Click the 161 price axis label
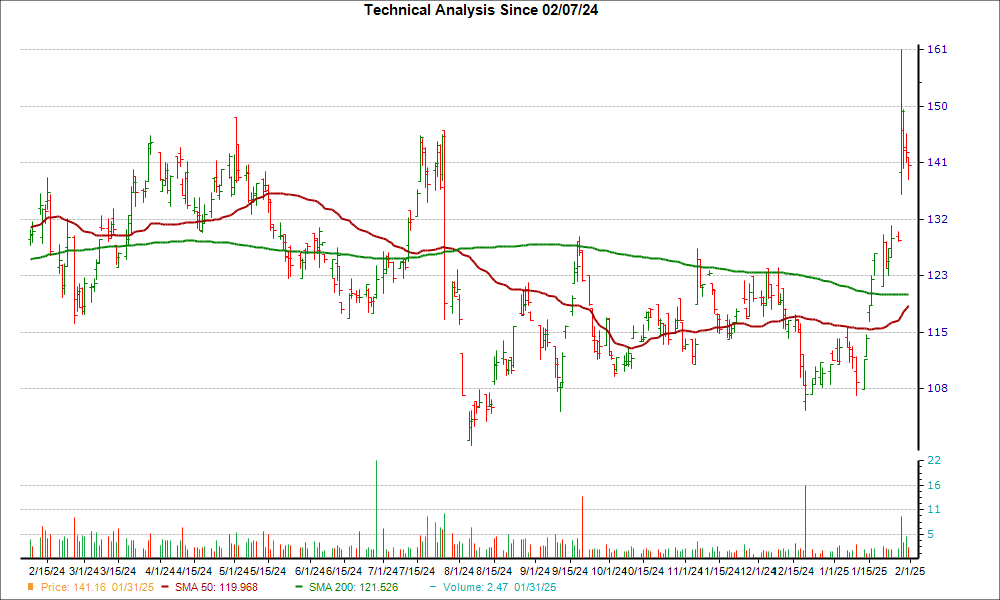 point(937,50)
